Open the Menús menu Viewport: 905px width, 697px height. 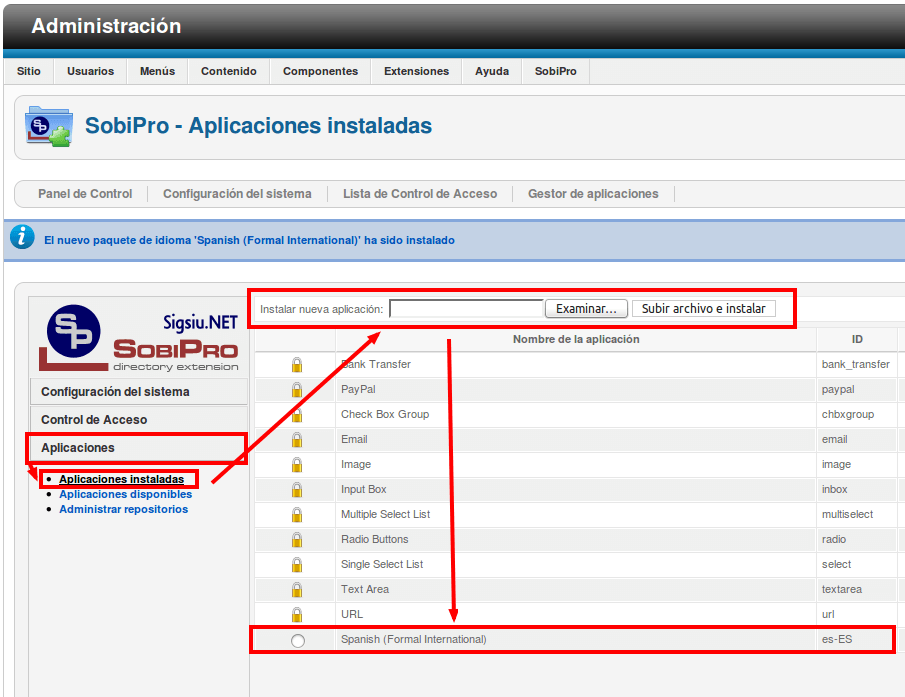158,71
